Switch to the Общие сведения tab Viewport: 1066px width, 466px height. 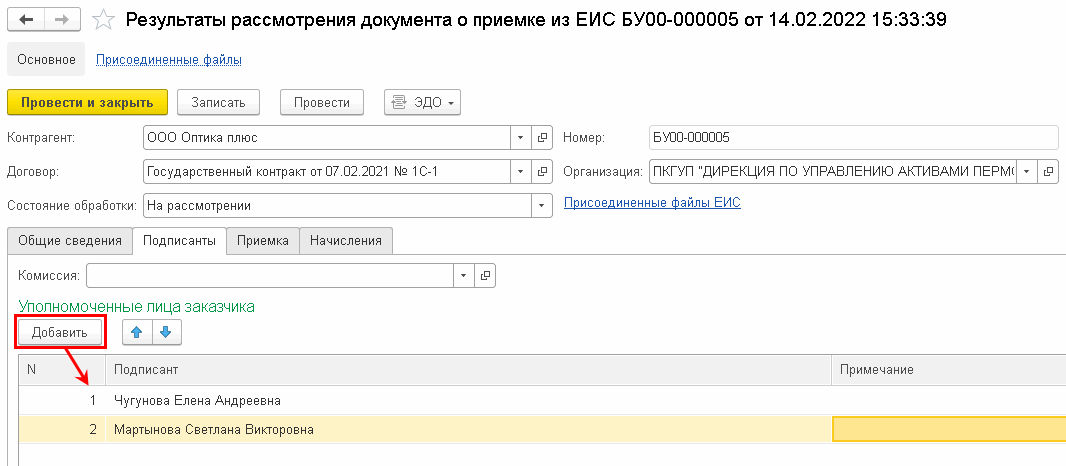70,240
